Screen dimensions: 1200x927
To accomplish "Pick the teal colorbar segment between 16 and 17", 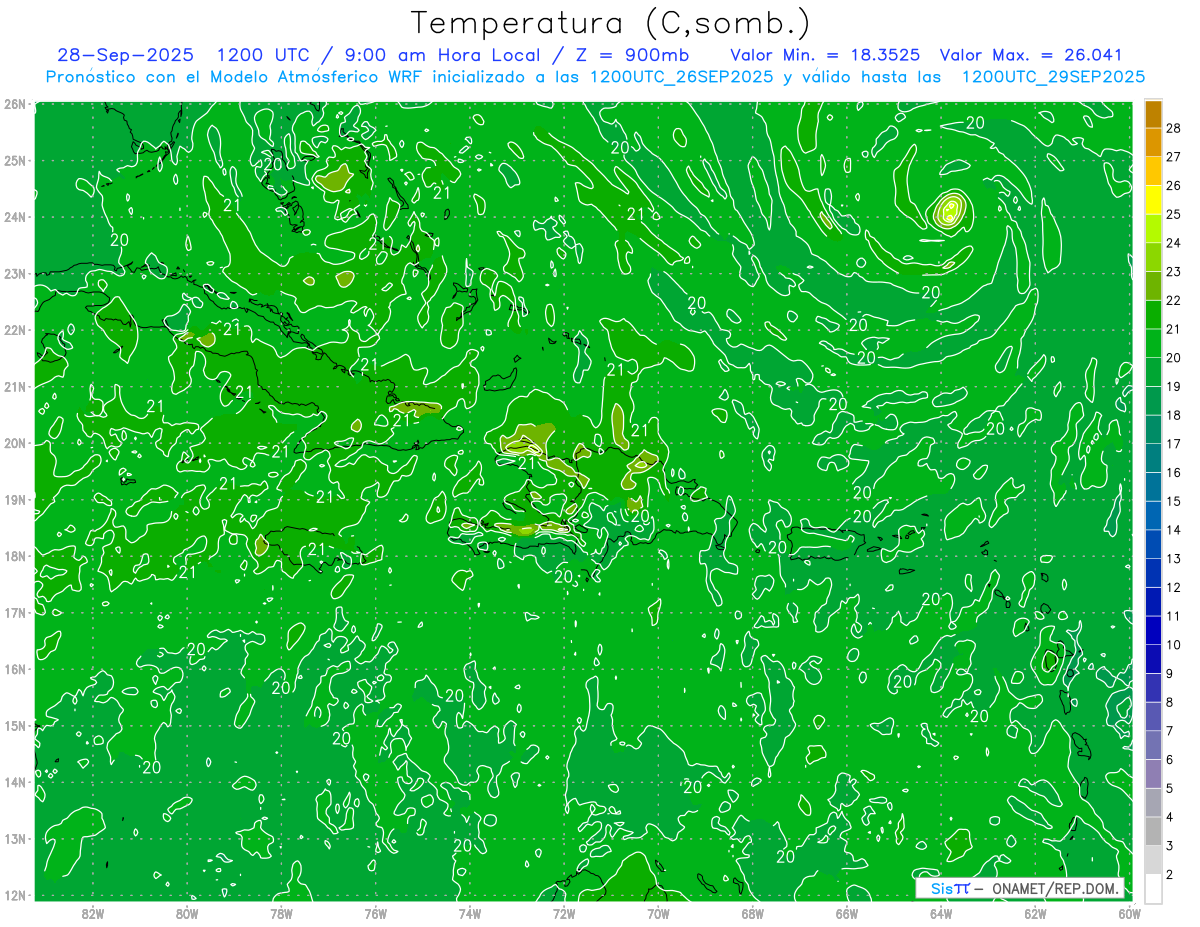I will 1153,459.
